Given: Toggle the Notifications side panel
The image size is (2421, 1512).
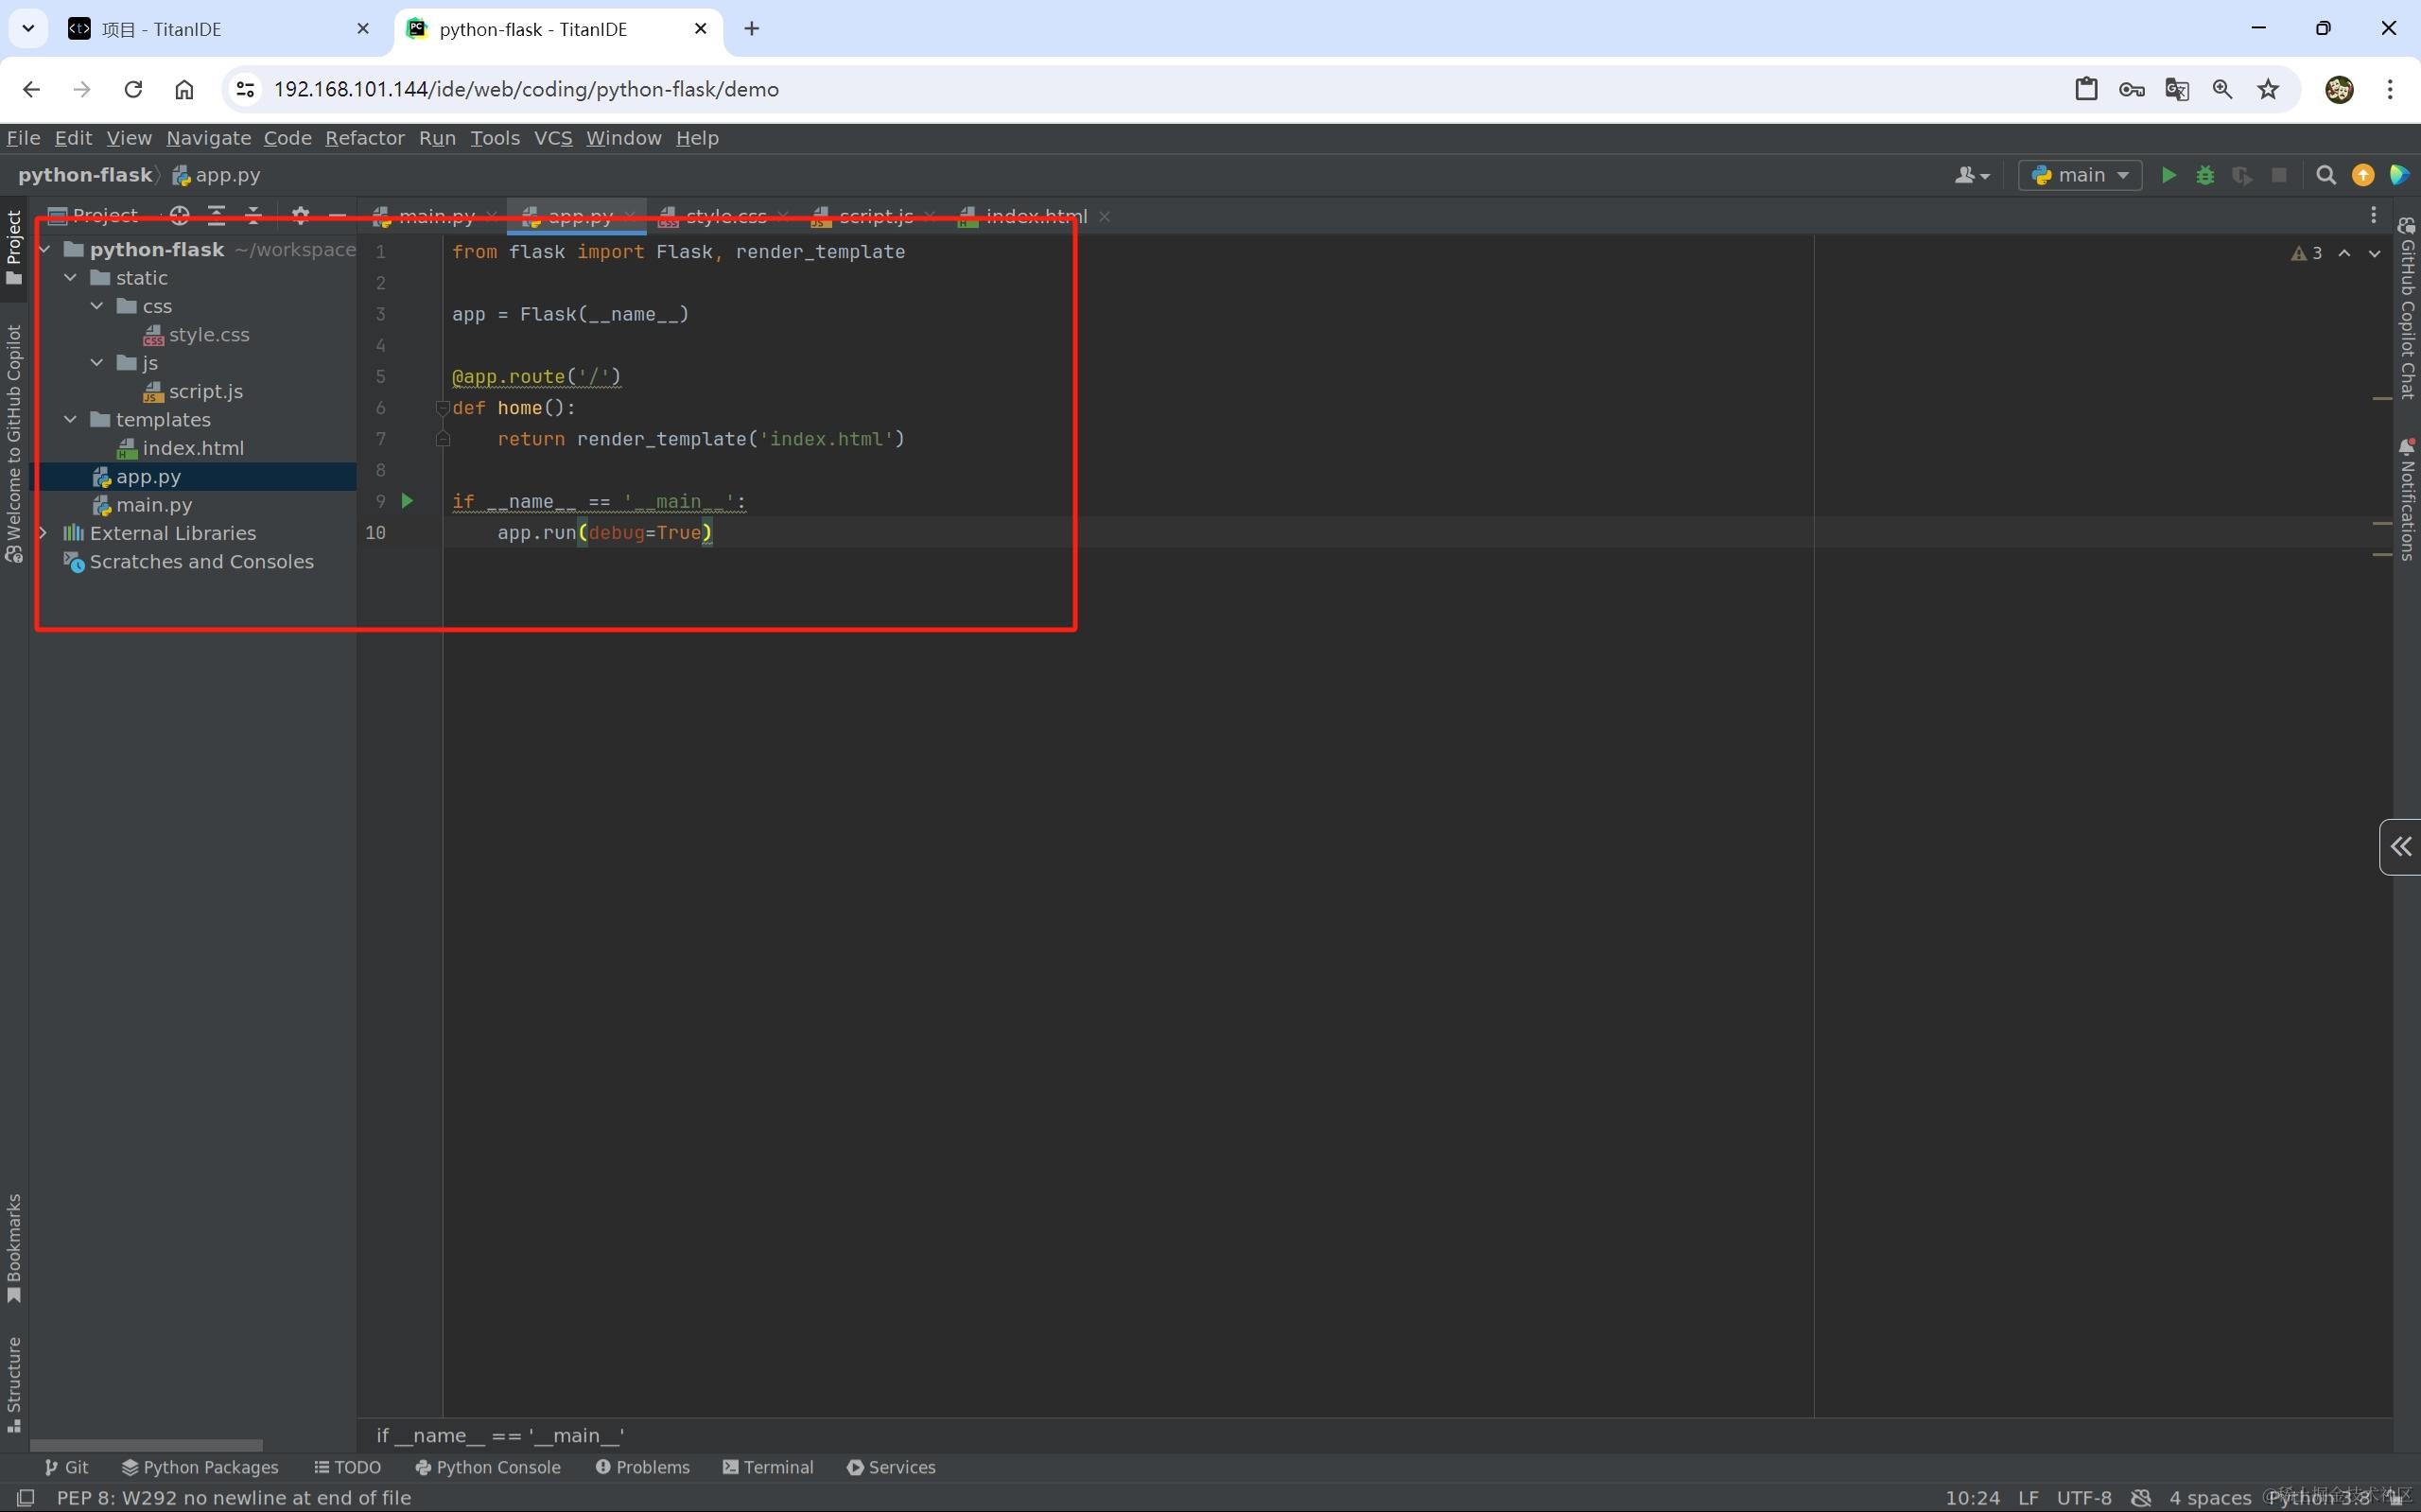Looking at the screenshot, I should 2407,498.
